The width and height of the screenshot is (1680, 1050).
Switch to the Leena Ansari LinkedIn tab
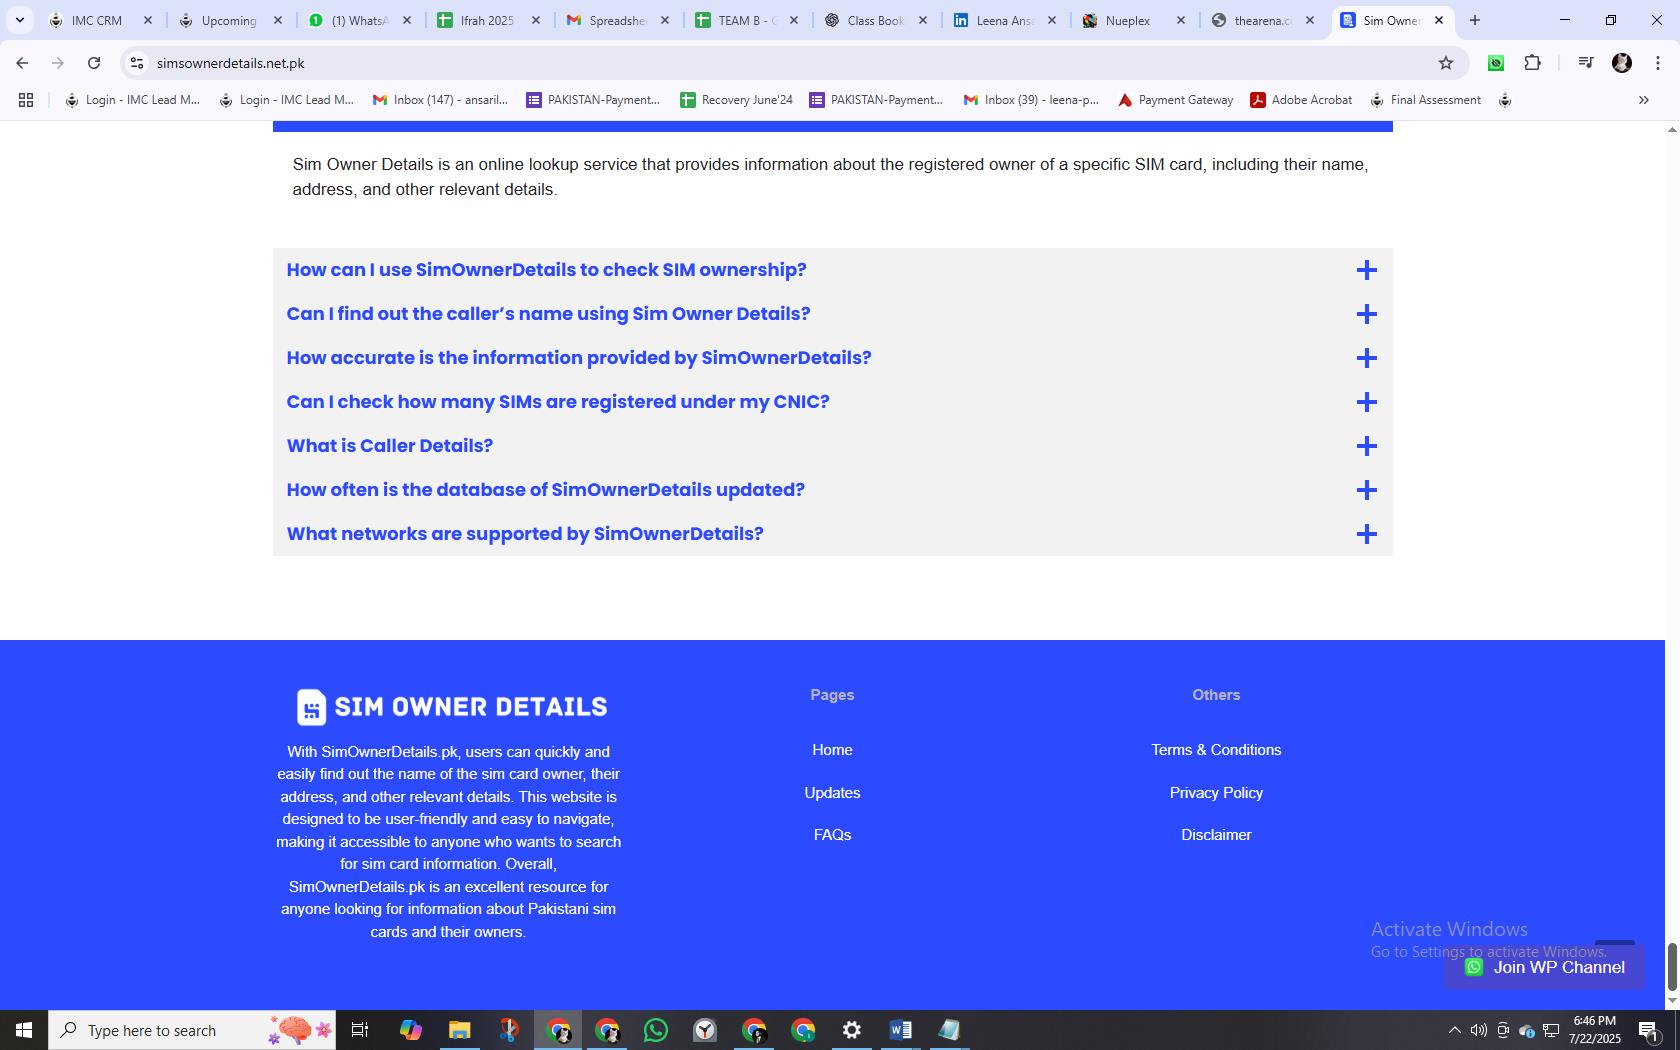point(1004,20)
